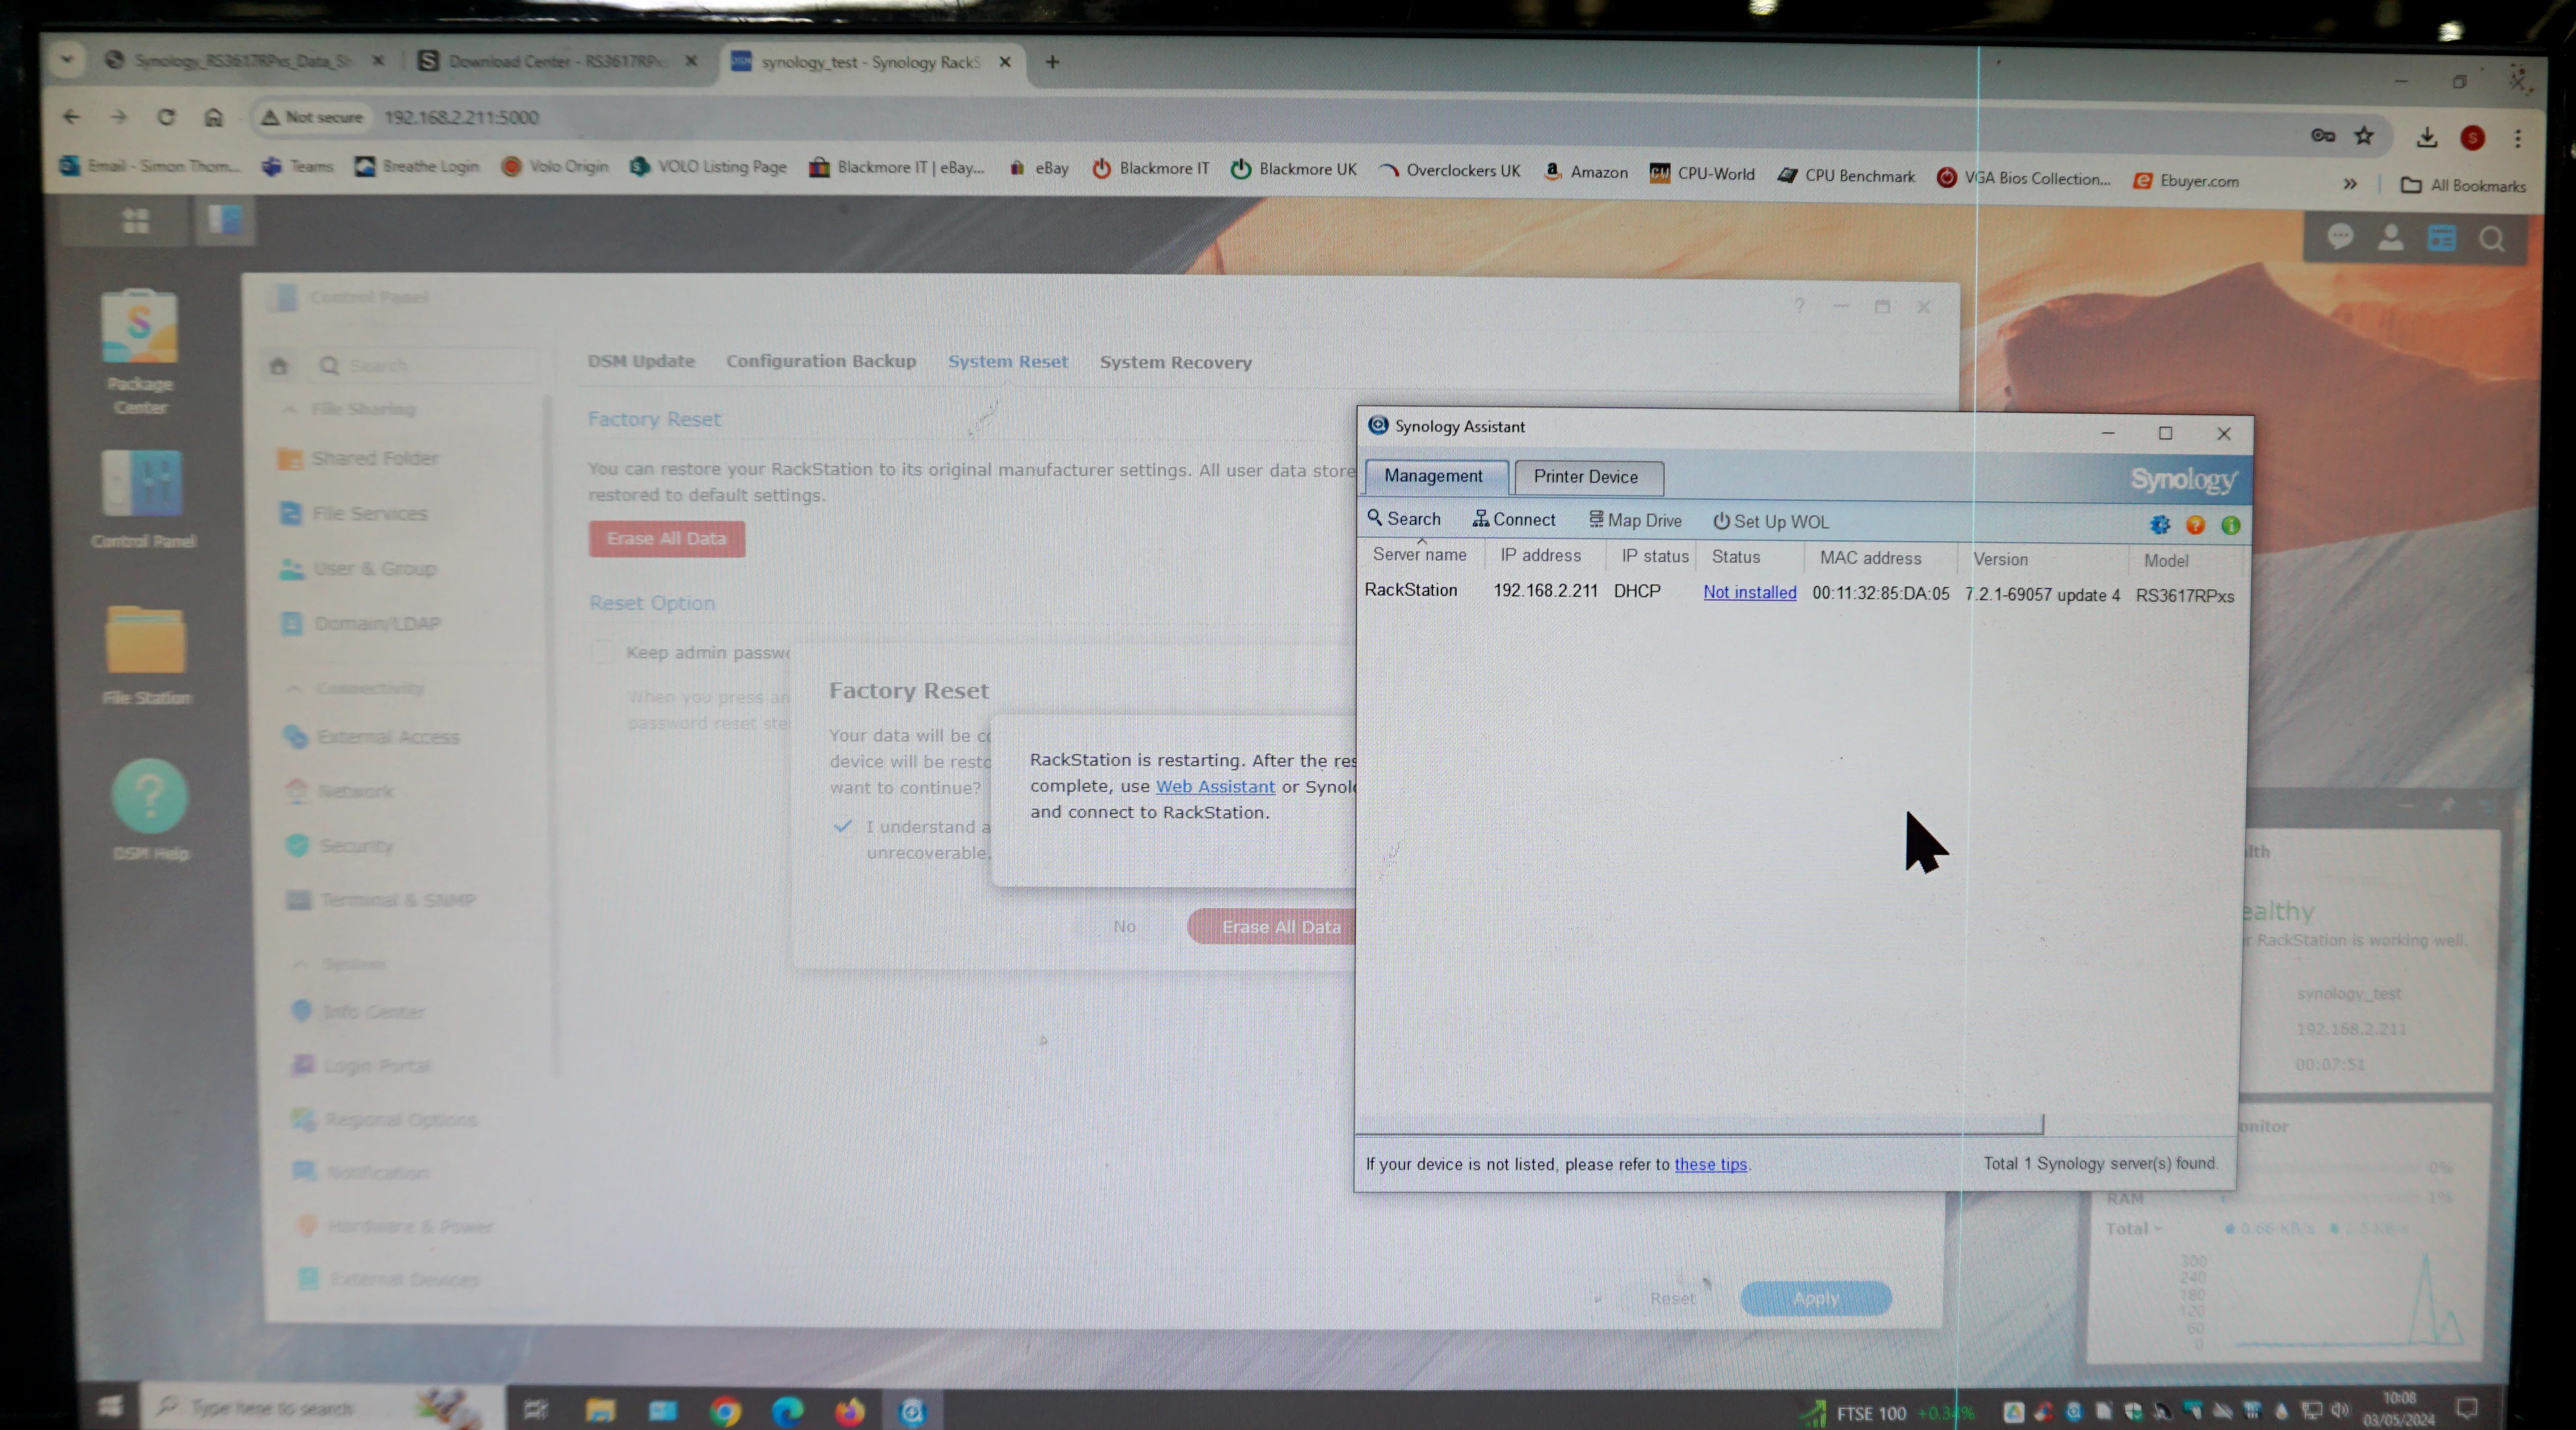The image size is (2576, 1430).
Task: Click the 192.168.2.211 IP address cell
Action: point(1545,591)
